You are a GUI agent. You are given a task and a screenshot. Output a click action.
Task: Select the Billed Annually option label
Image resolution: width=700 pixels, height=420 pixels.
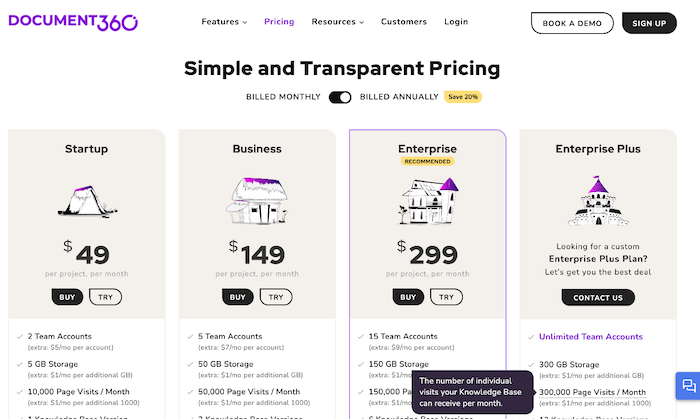coord(399,97)
